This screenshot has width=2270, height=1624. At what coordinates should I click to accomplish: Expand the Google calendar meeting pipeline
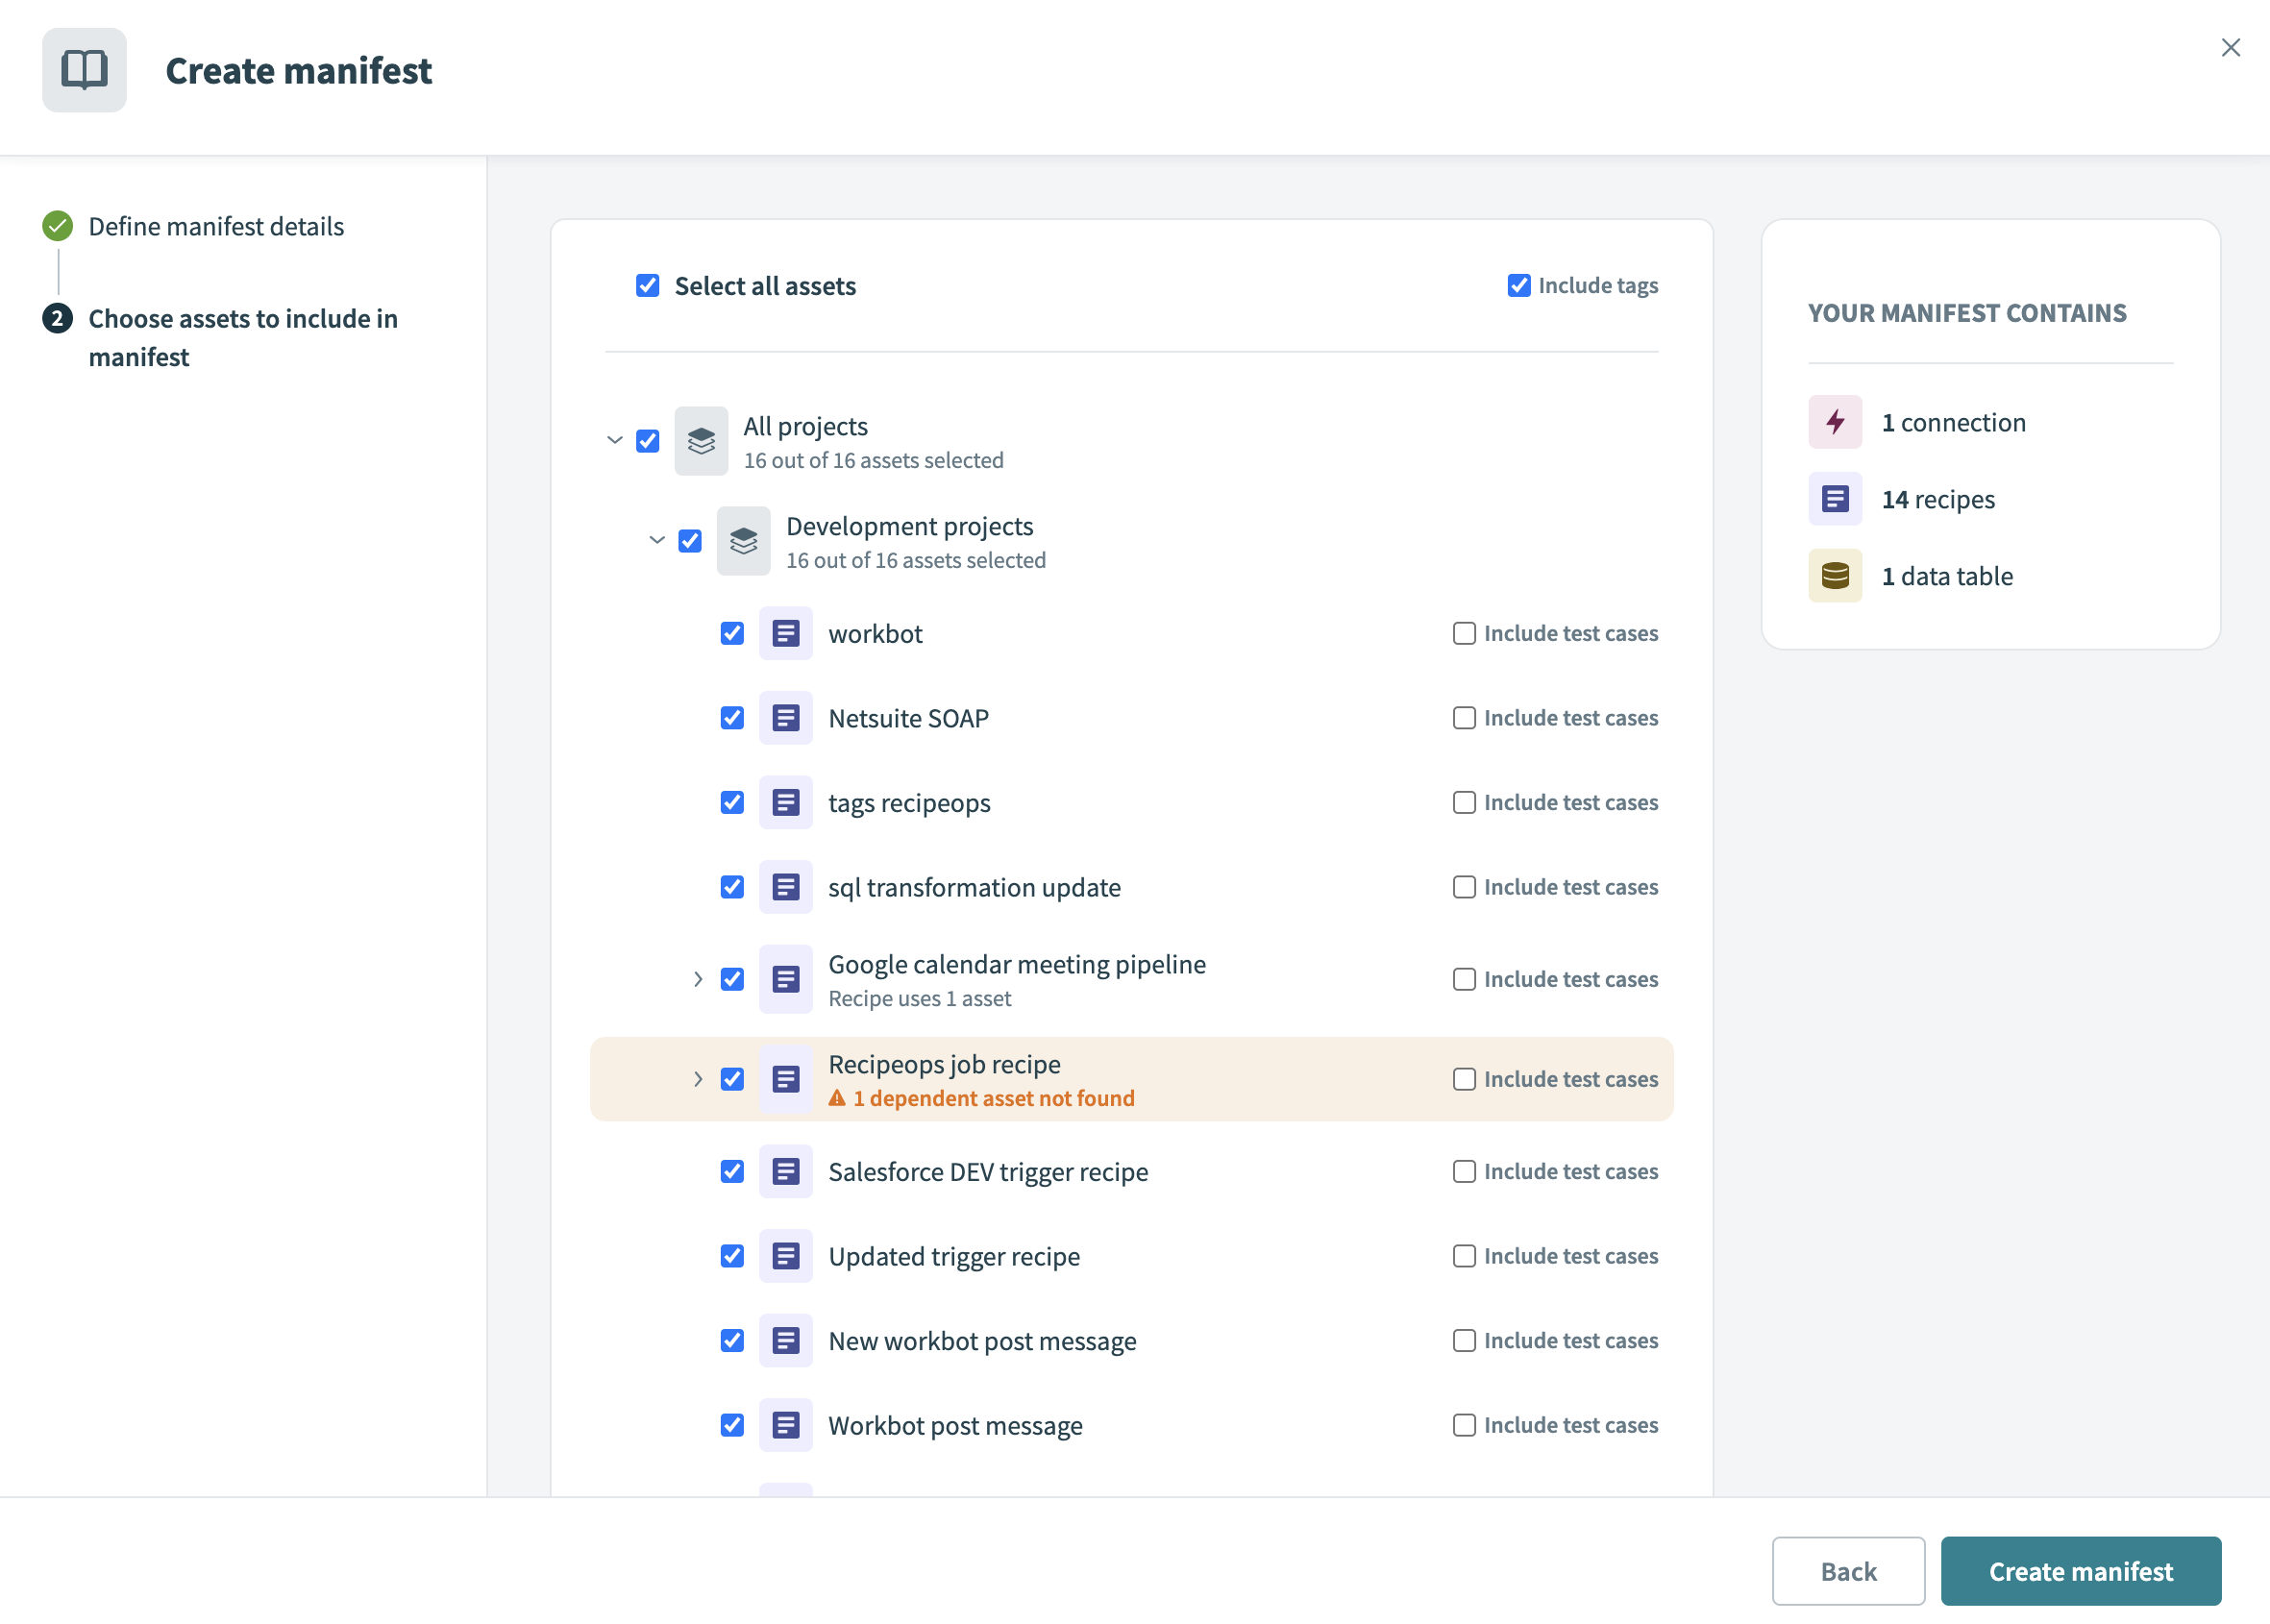tap(697, 979)
